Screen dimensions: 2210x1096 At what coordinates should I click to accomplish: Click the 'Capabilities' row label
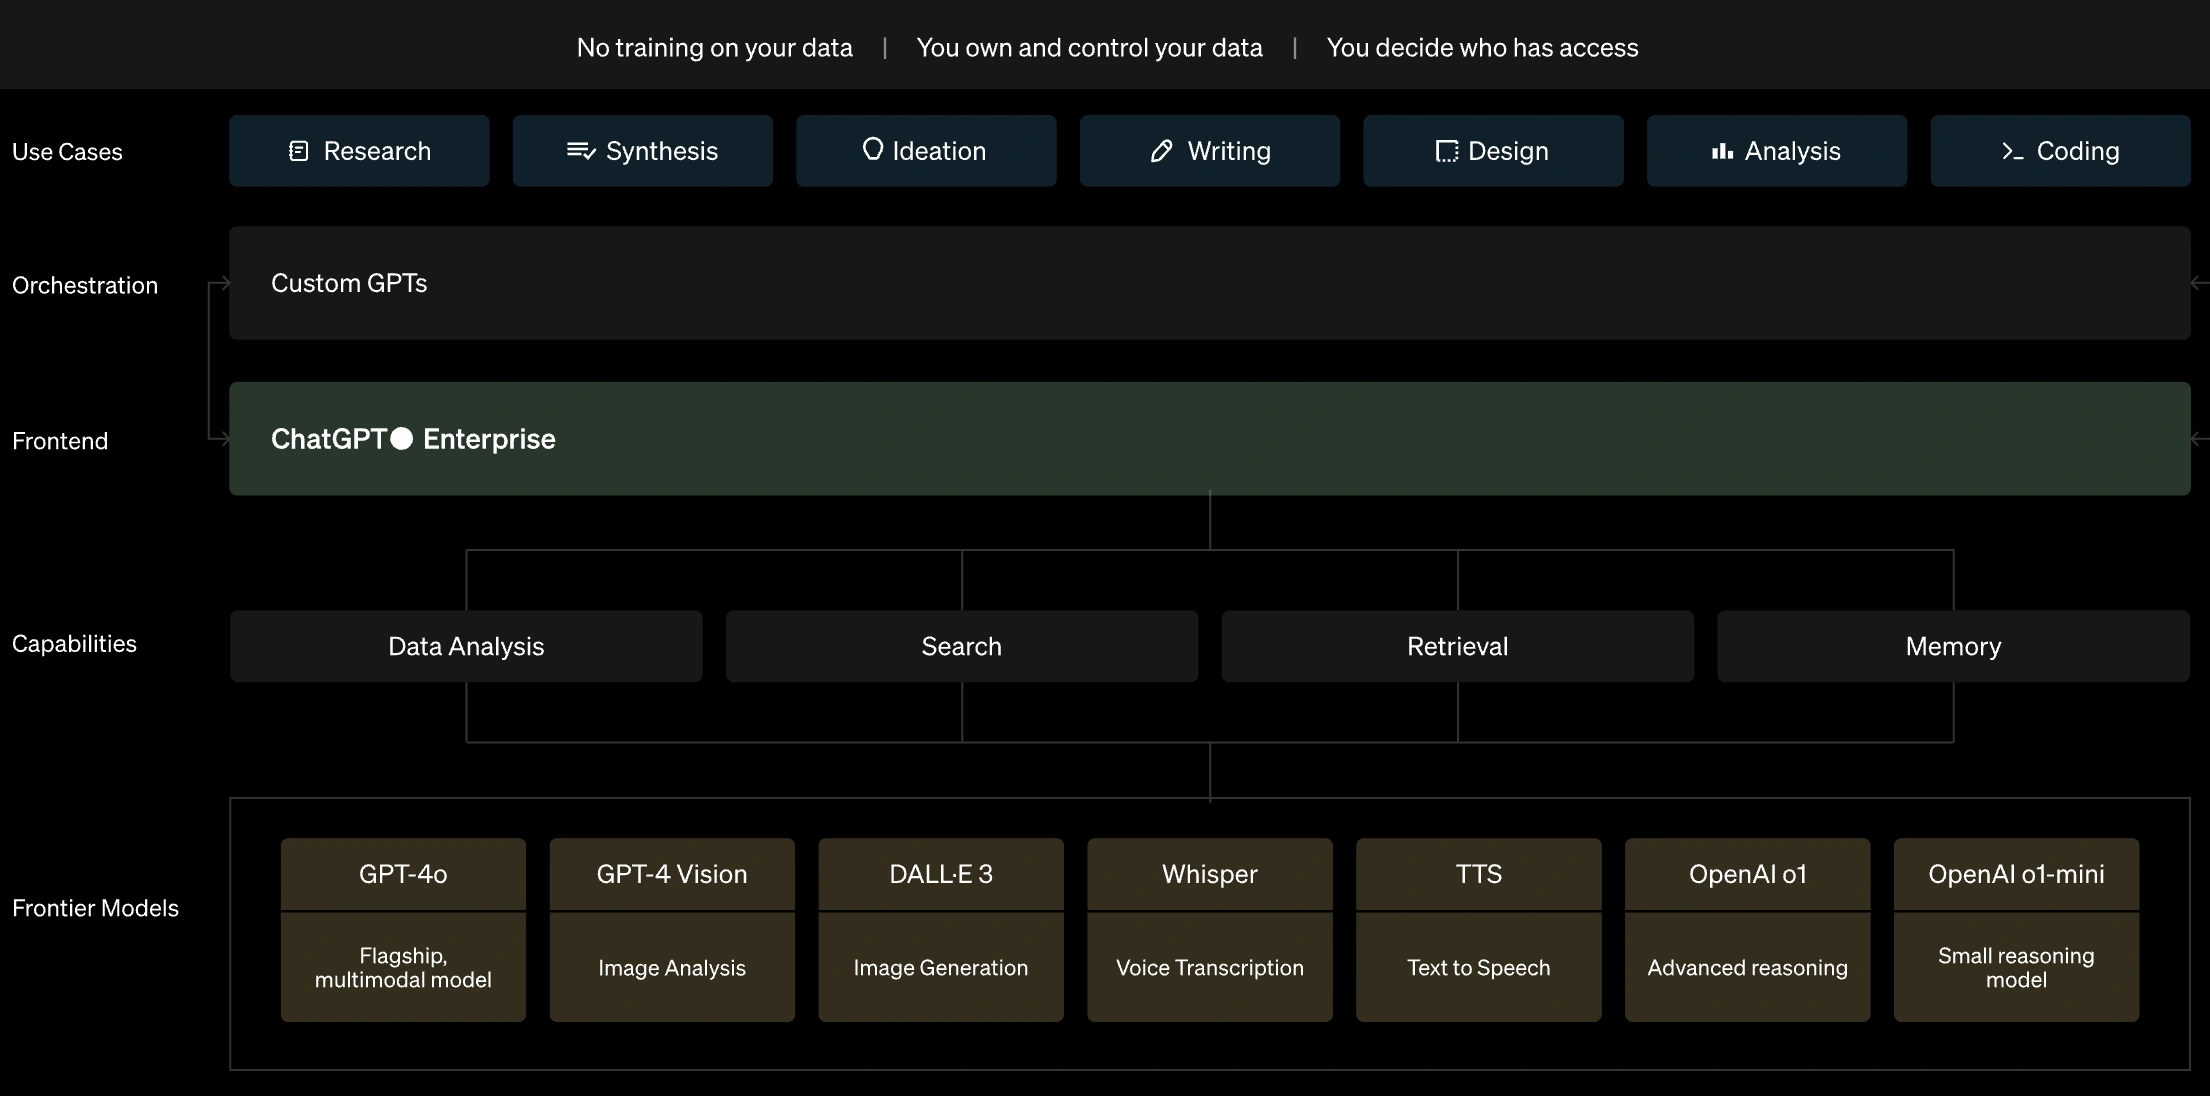tap(74, 644)
